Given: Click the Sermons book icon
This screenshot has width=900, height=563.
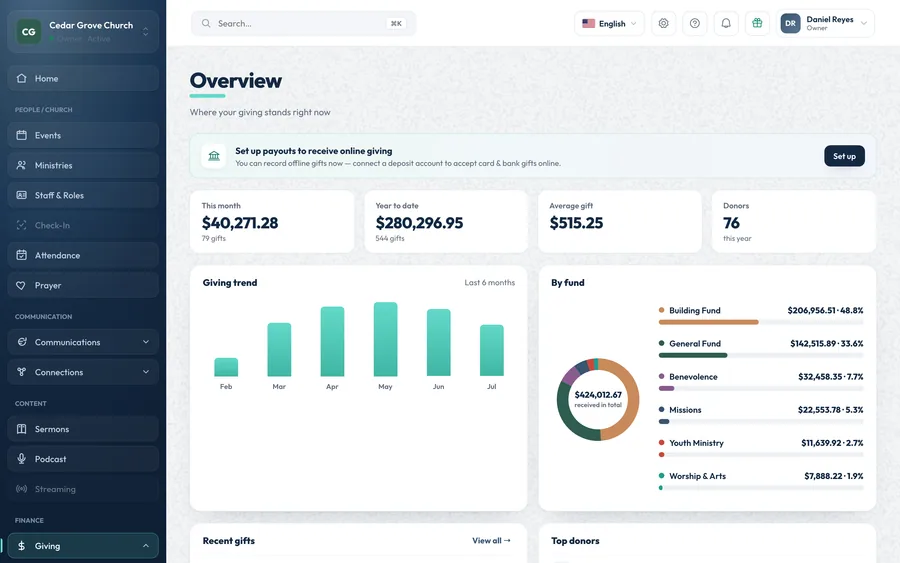Looking at the screenshot, I should pos(21,429).
